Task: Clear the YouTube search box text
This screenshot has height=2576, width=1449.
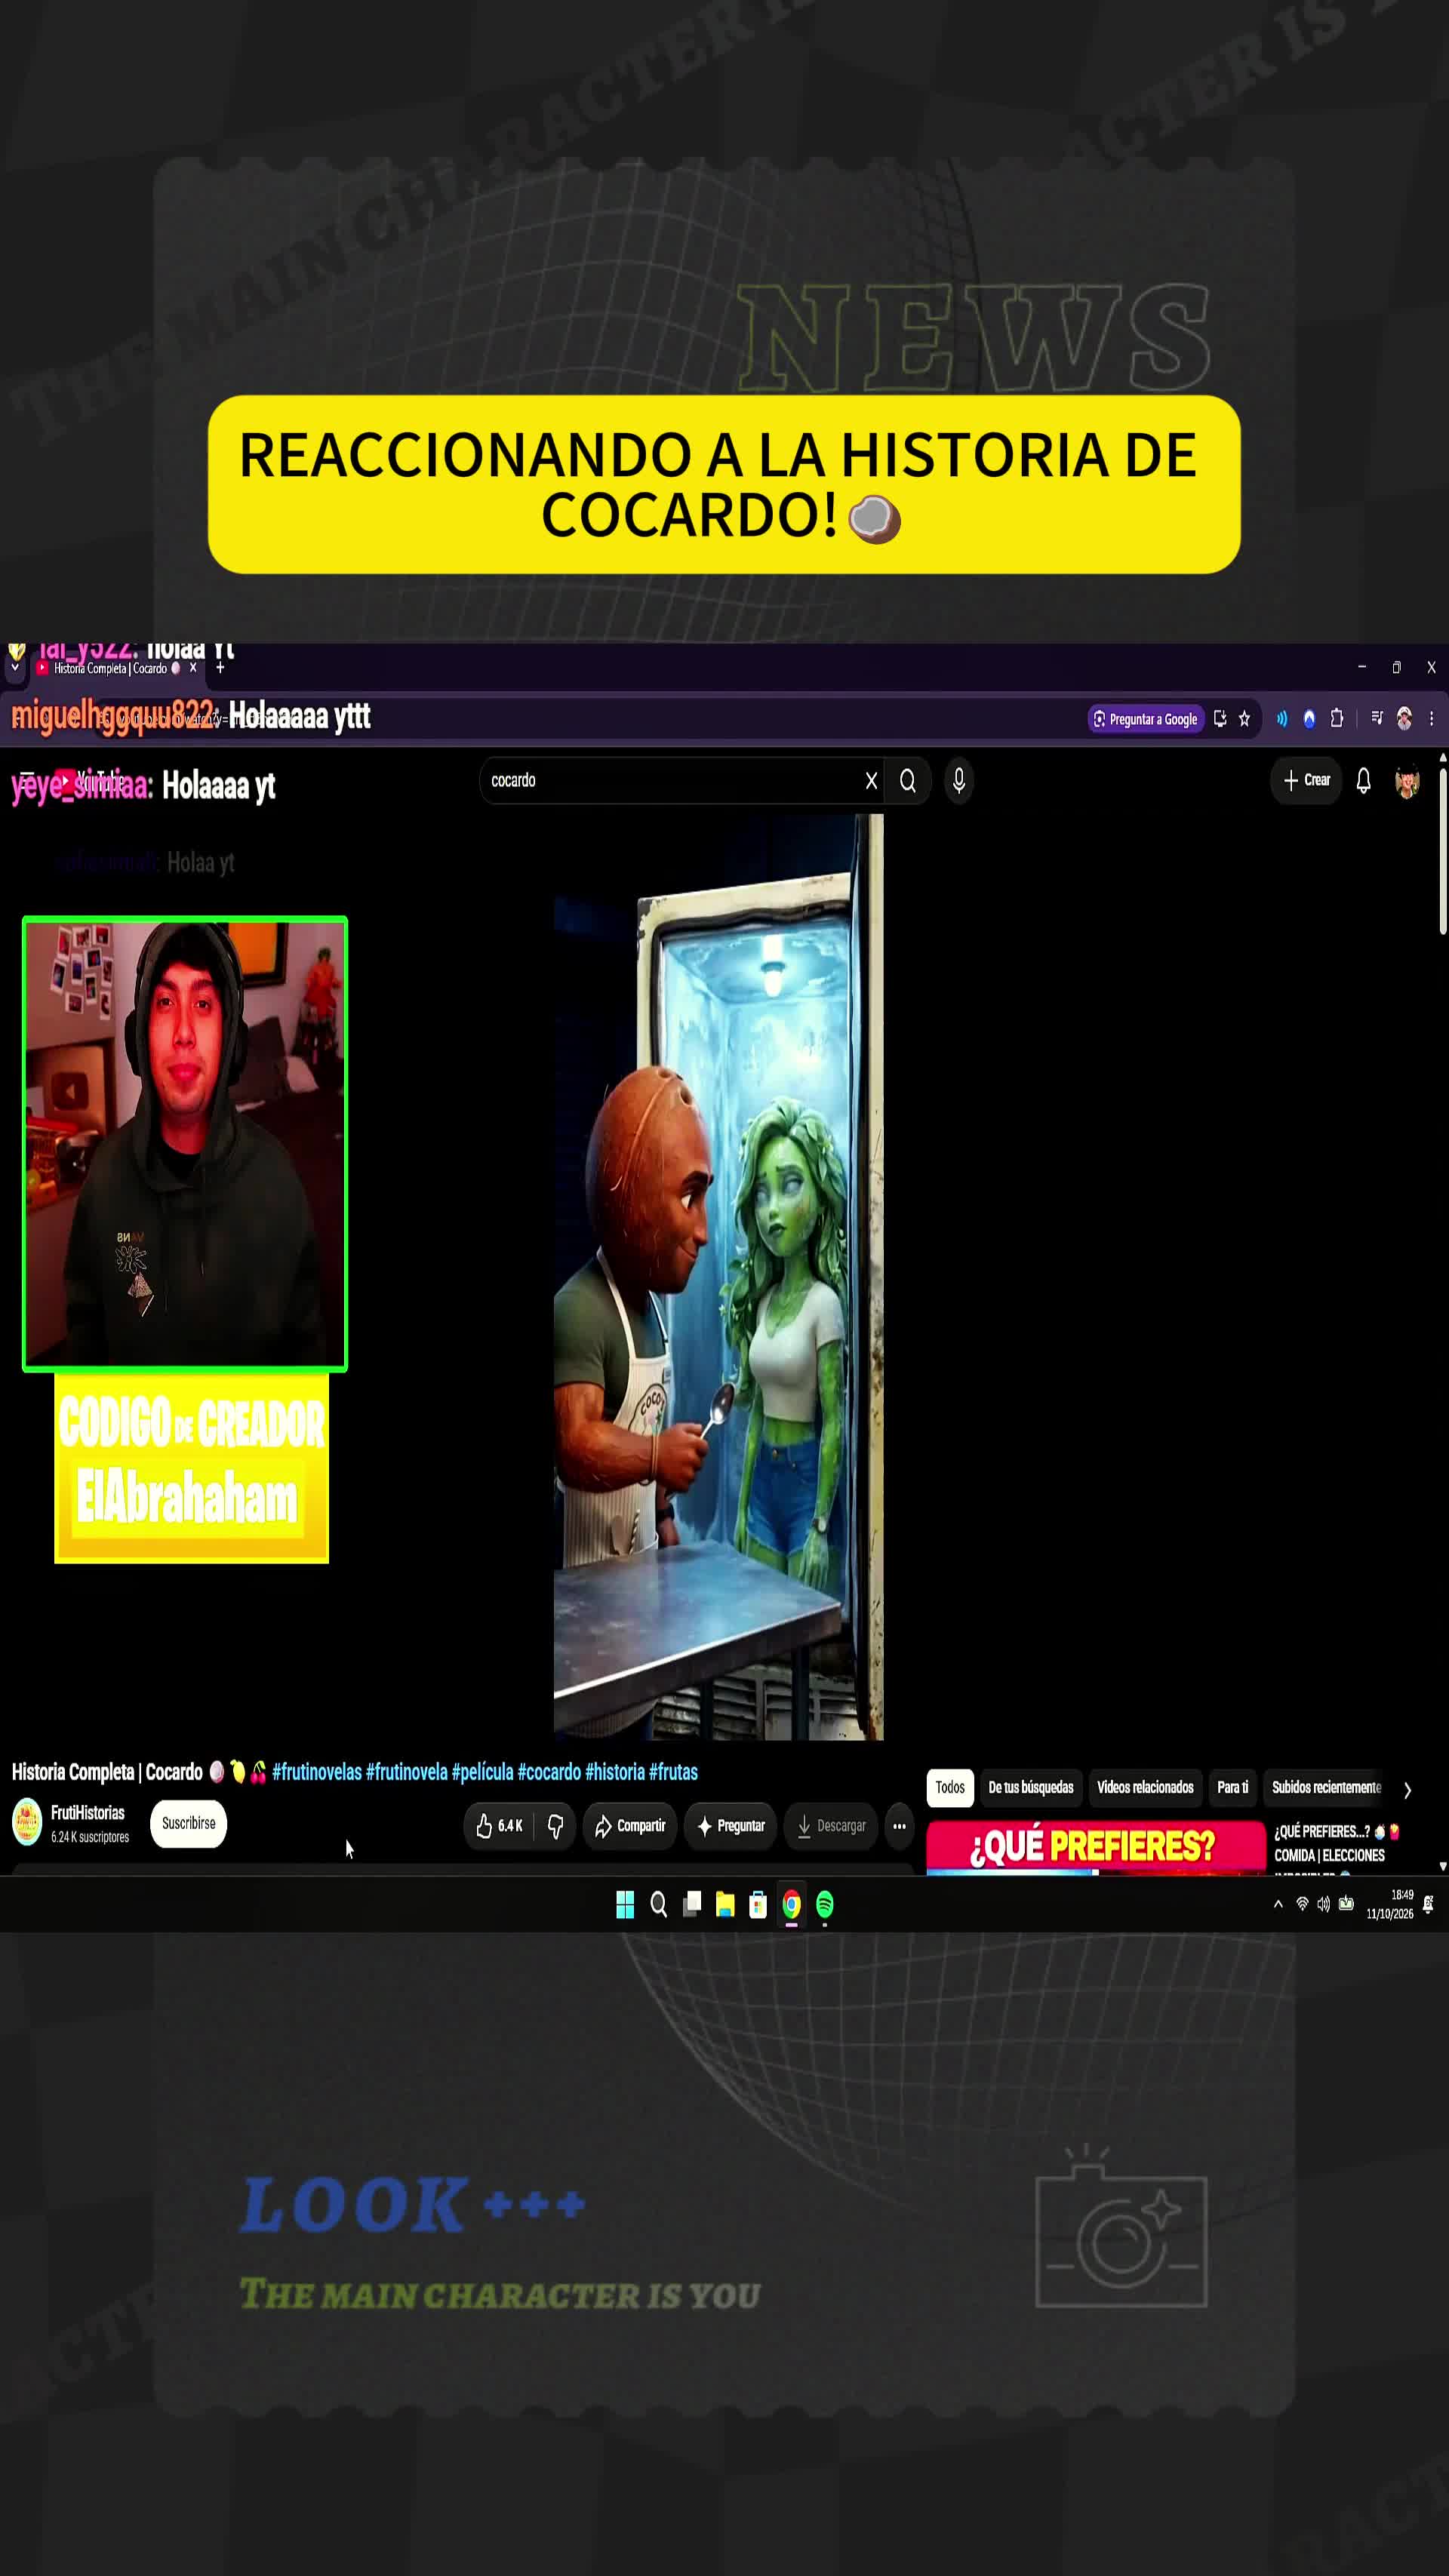Action: click(x=871, y=781)
